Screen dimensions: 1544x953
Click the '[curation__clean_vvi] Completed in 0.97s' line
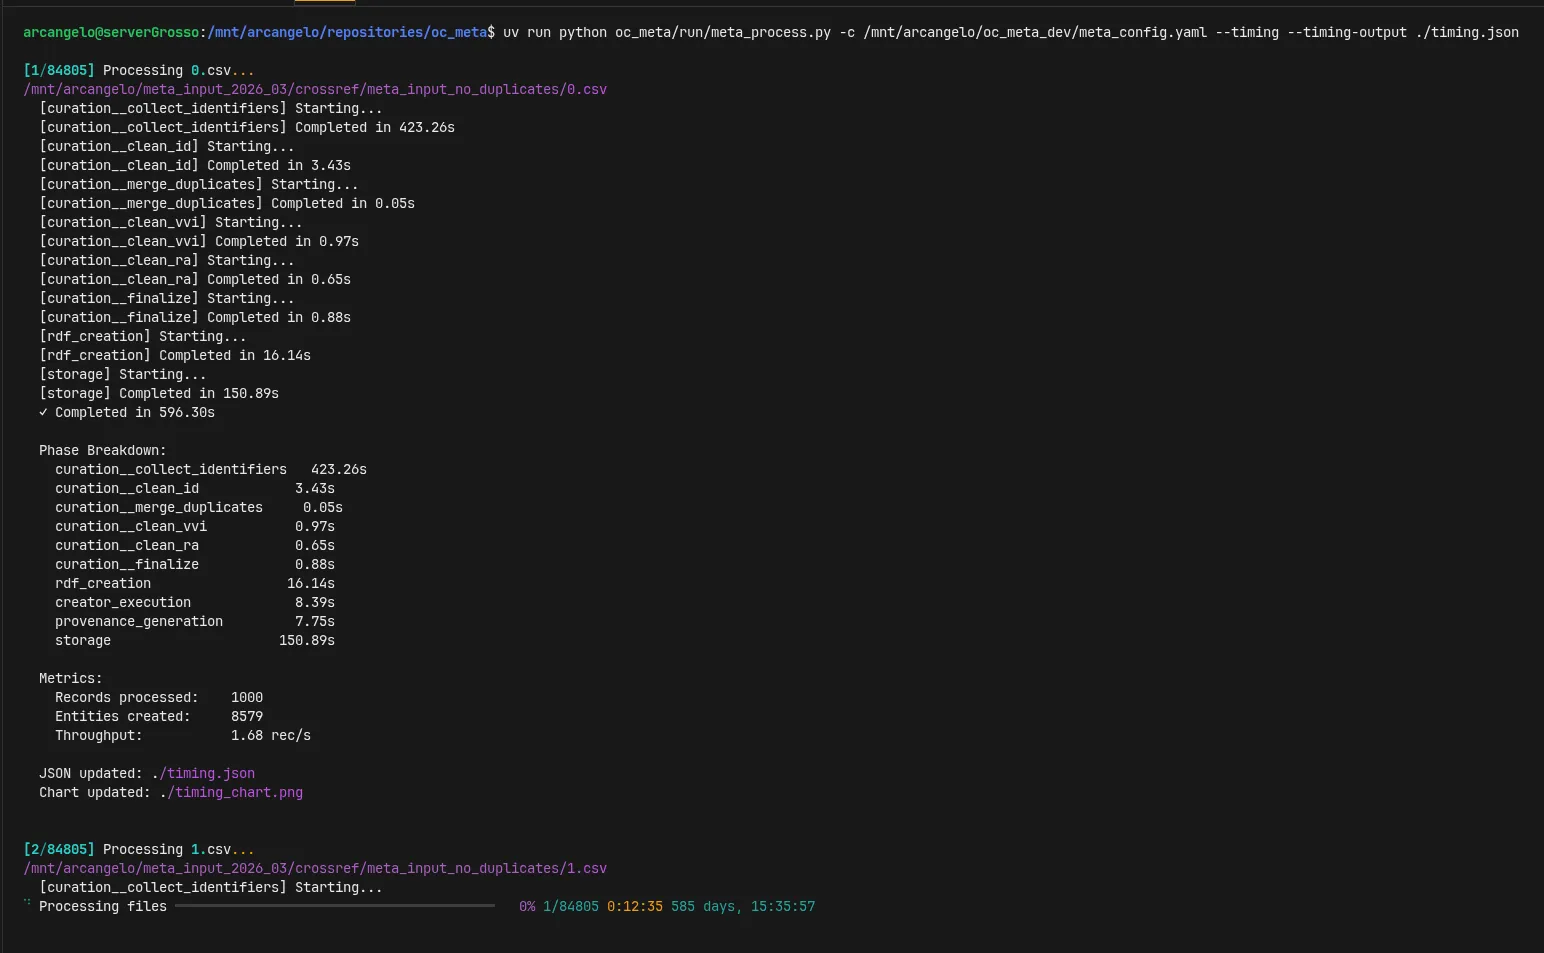[199, 241]
